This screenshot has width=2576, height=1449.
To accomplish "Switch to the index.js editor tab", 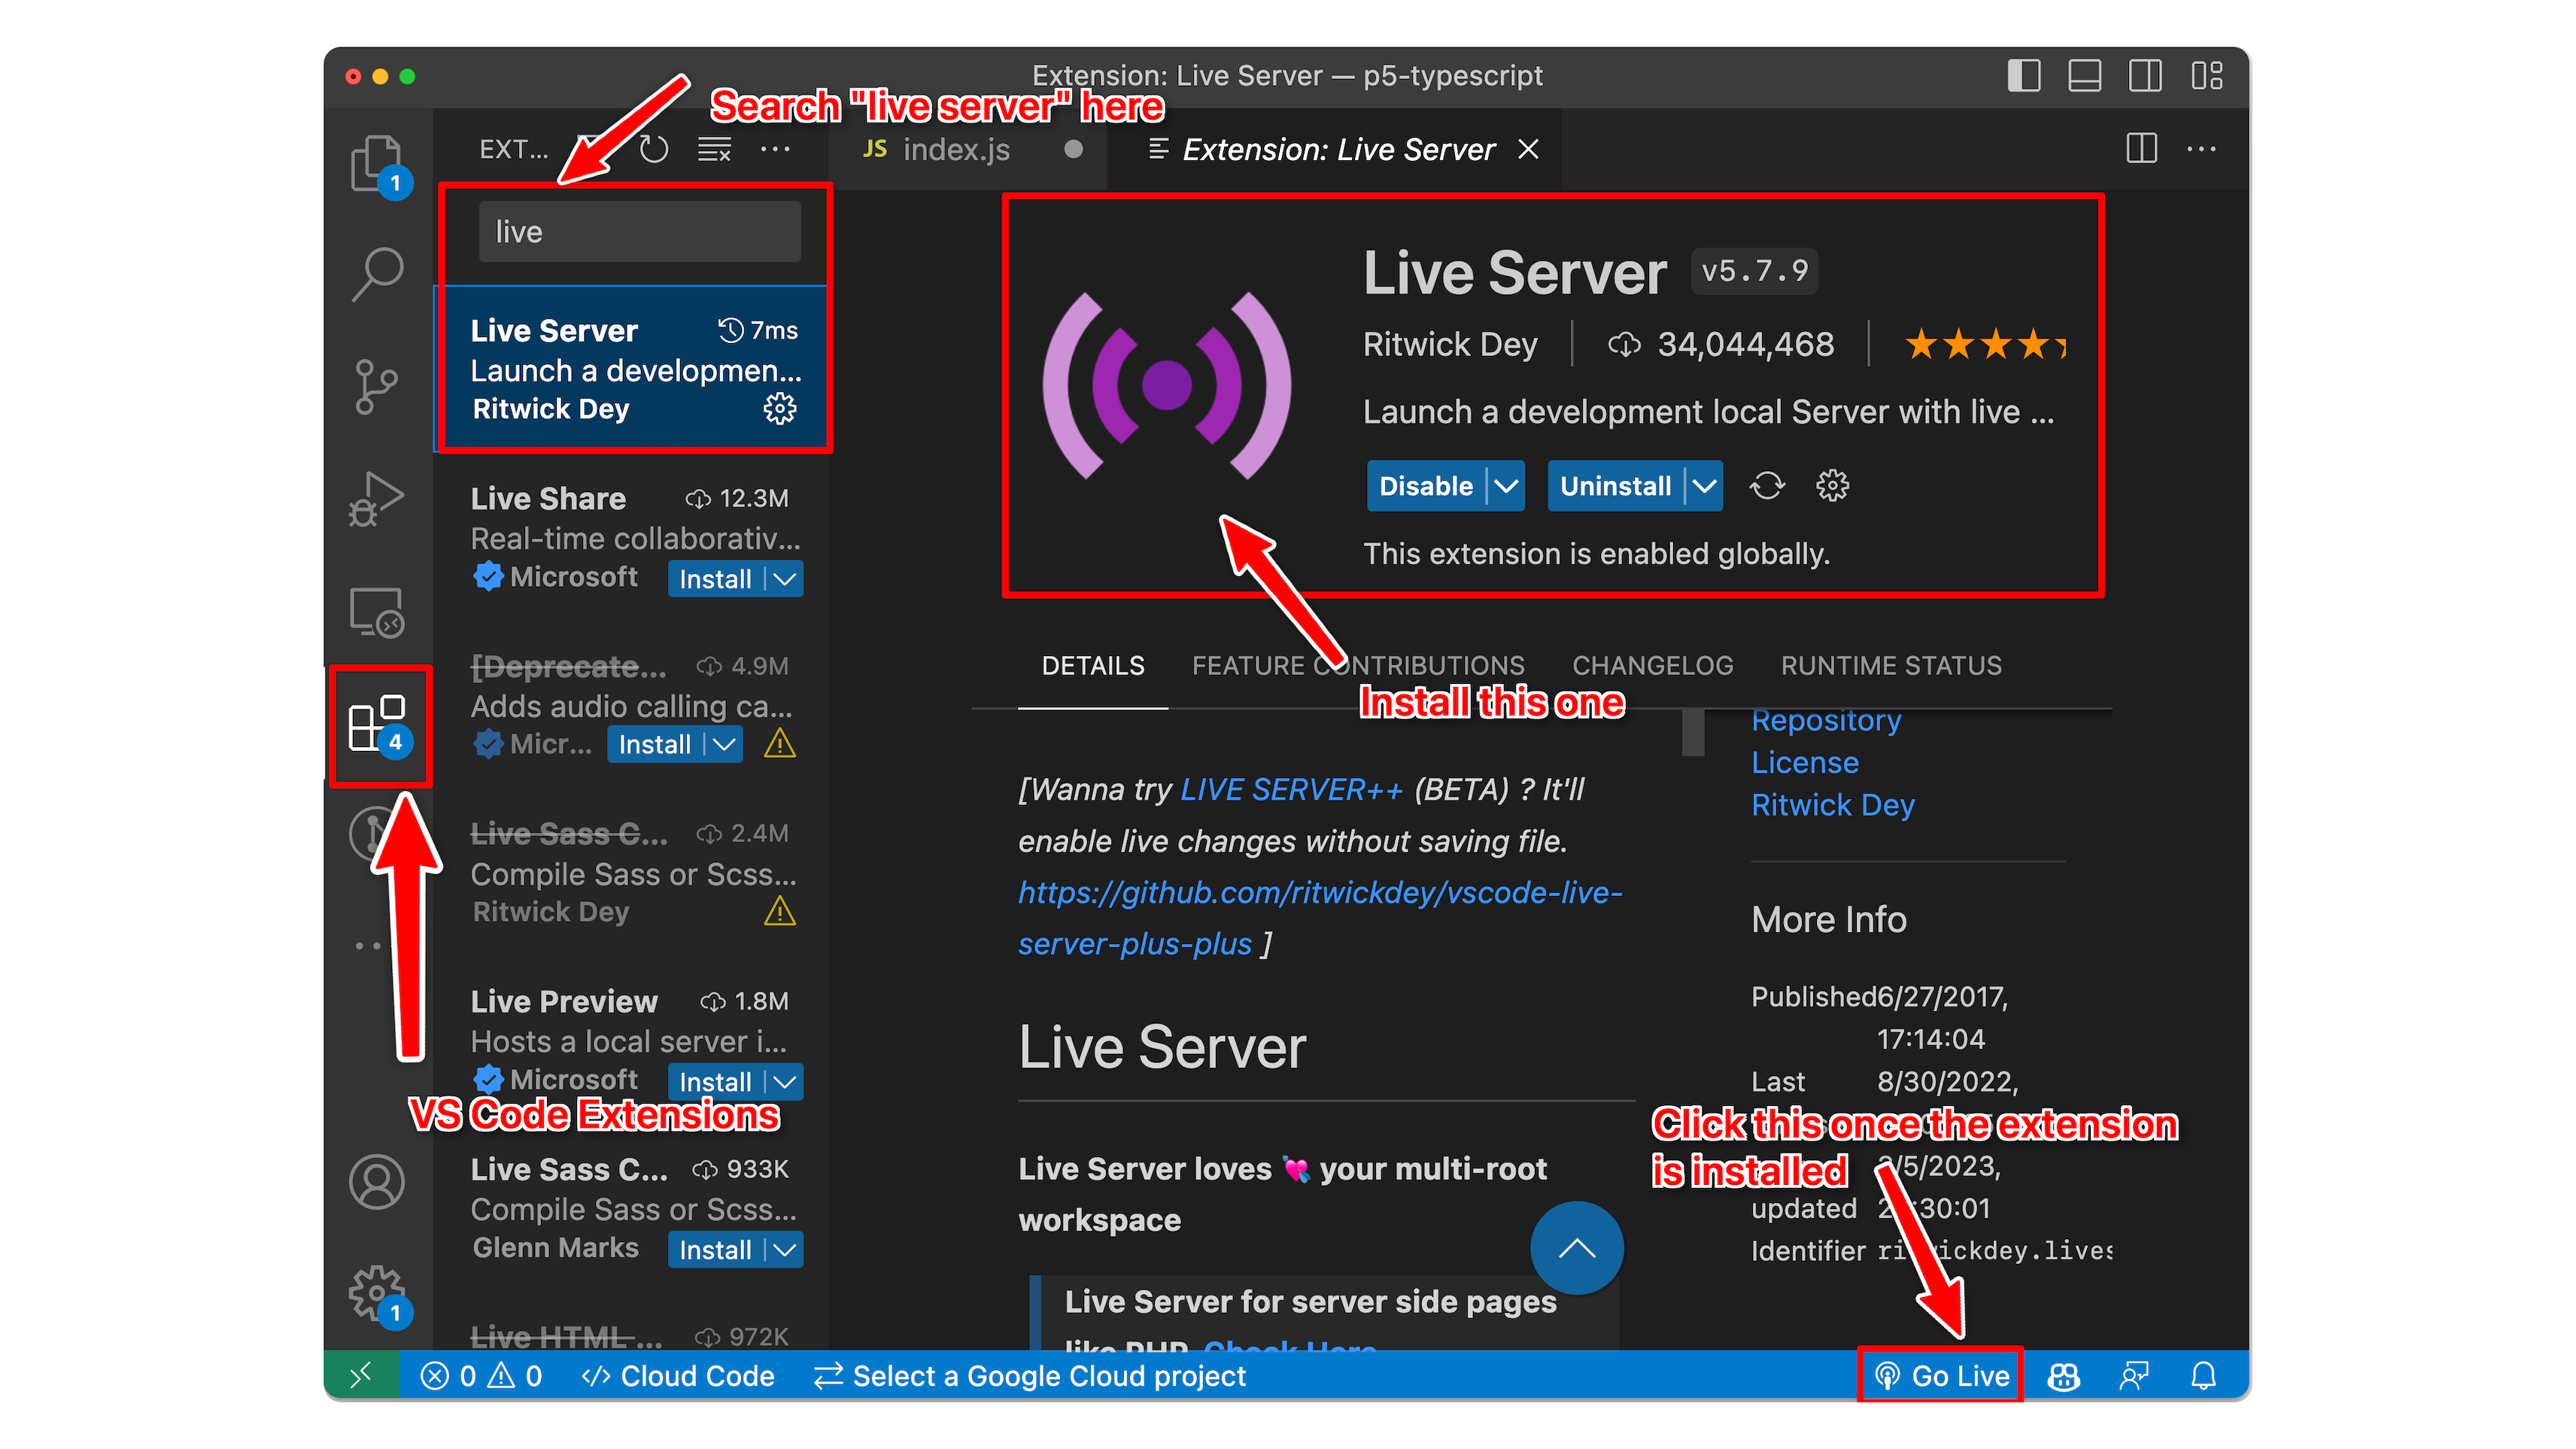I will pyautogui.click(x=968, y=150).
